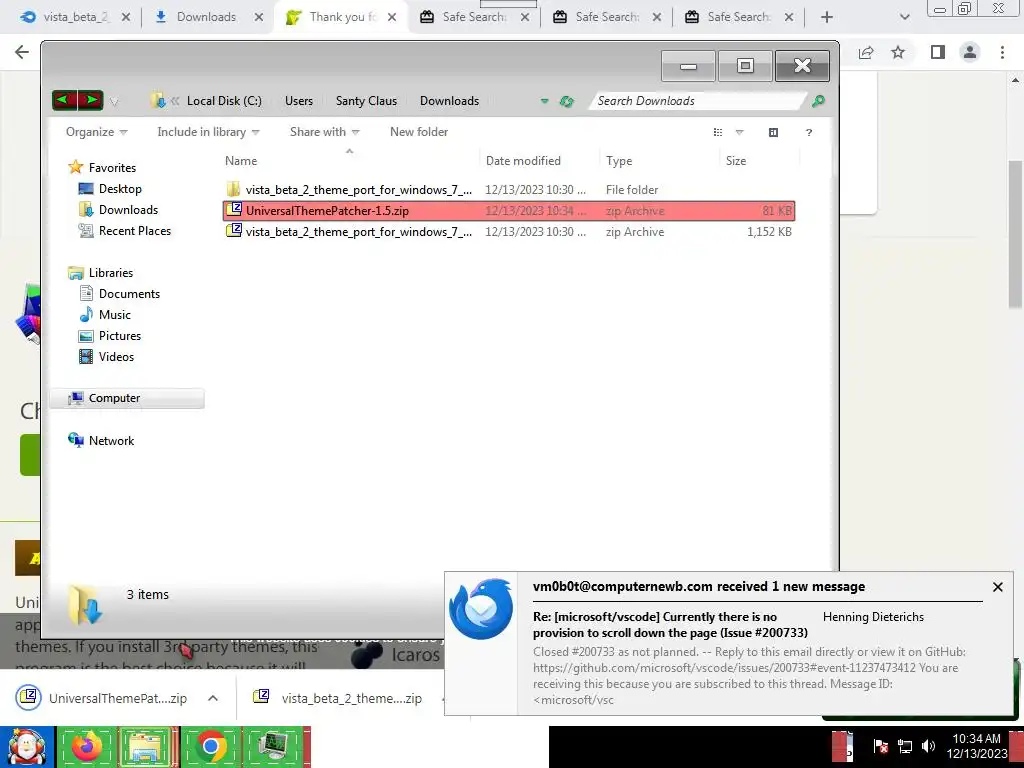The width and height of the screenshot is (1024, 768).
Task: Click the volume speaker tray icon
Action: [928, 746]
